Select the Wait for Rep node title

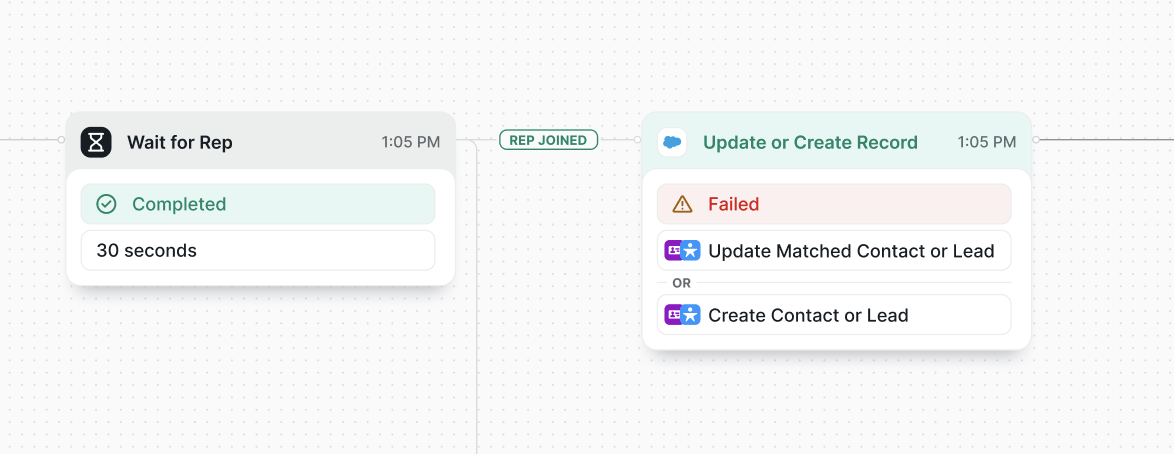pos(180,142)
